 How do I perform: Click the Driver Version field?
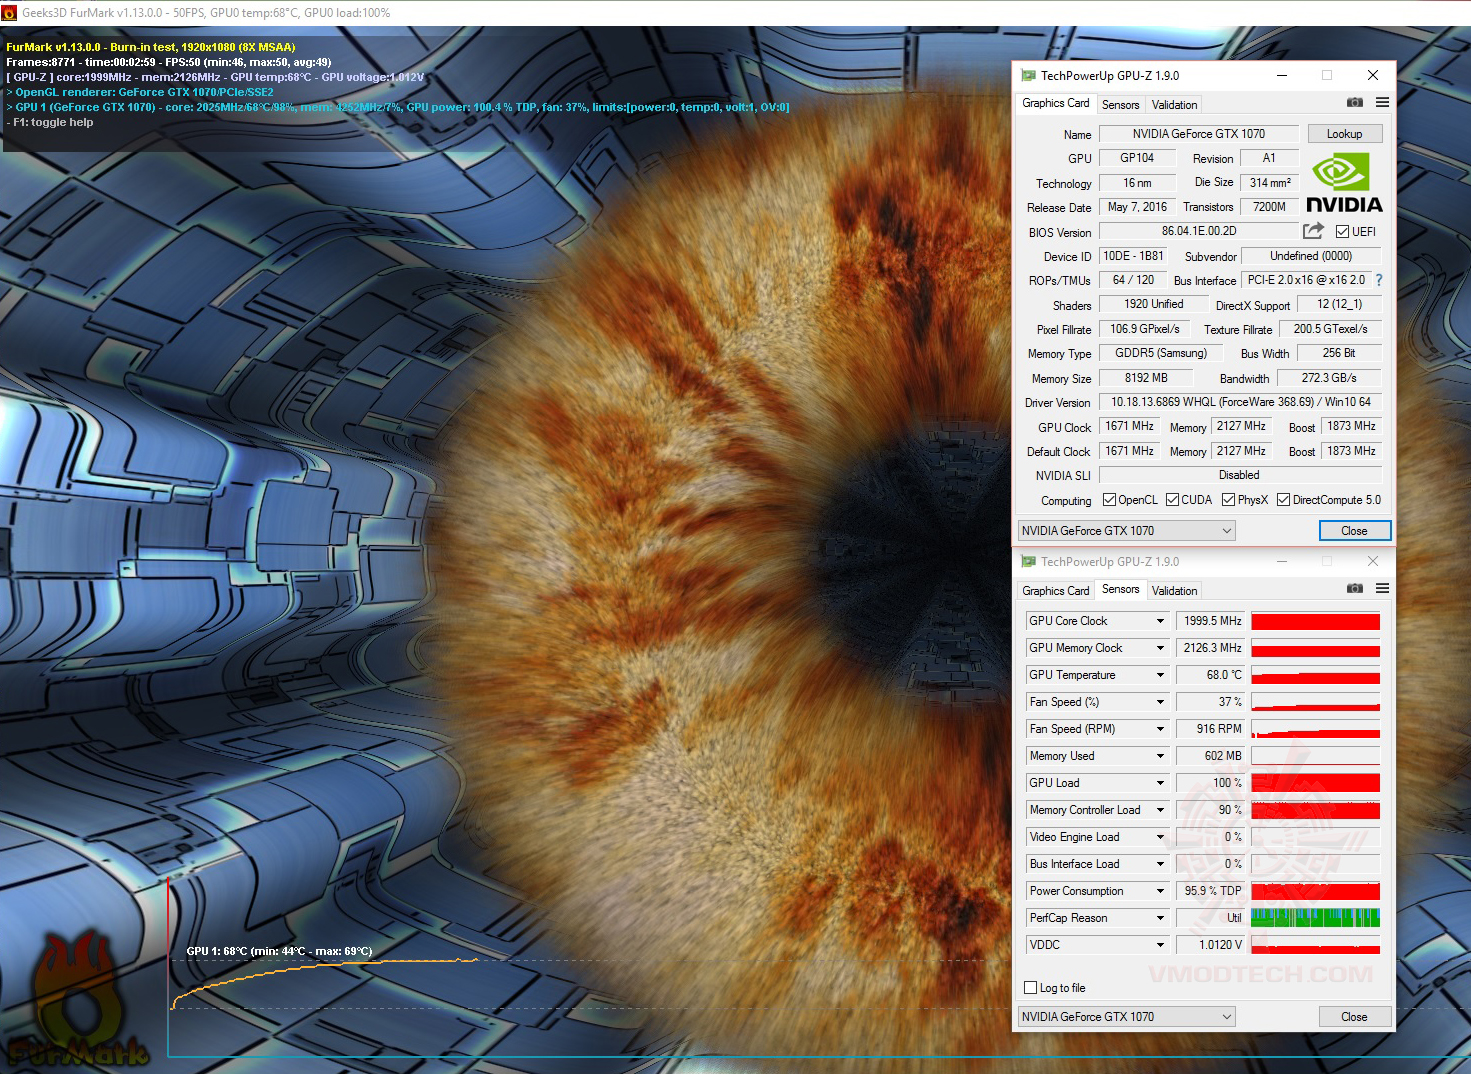pyautogui.click(x=1241, y=402)
